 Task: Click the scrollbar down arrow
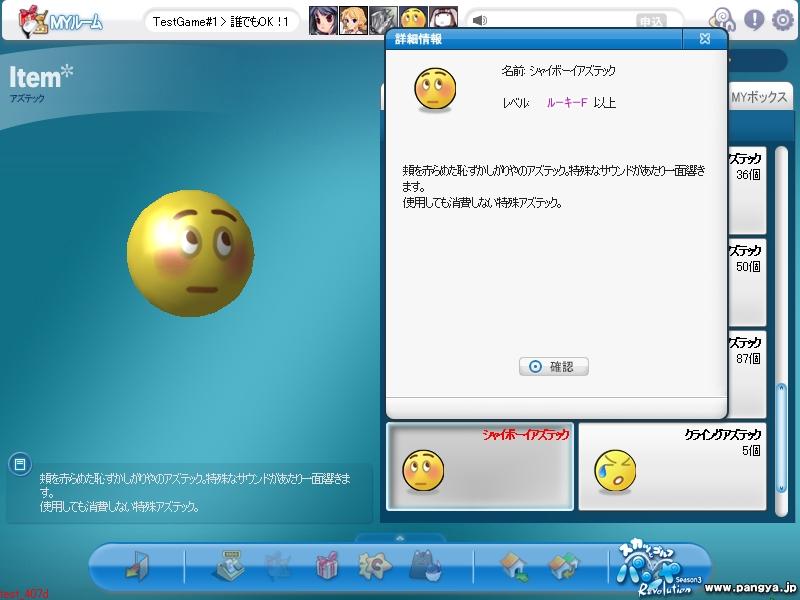pyautogui.click(x=781, y=487)
